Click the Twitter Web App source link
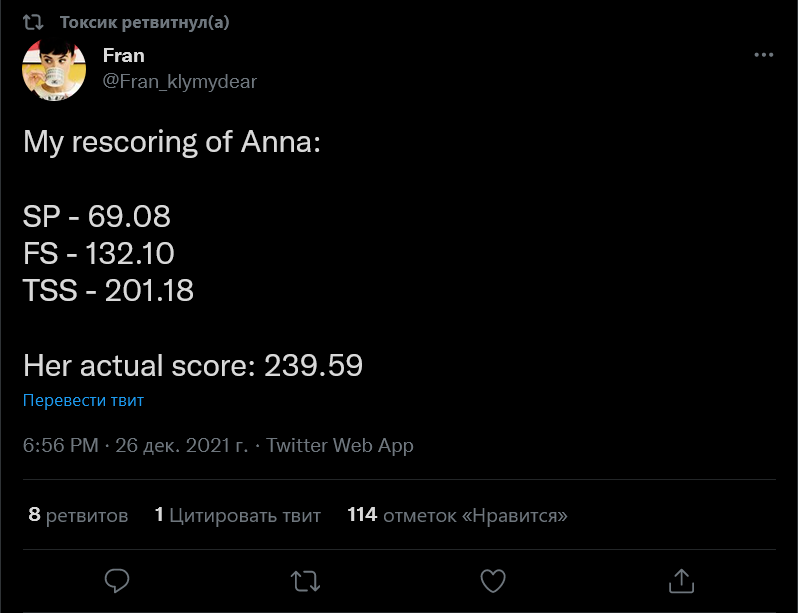The width and height of the screenshot is (798, 614). pos(340,446)
